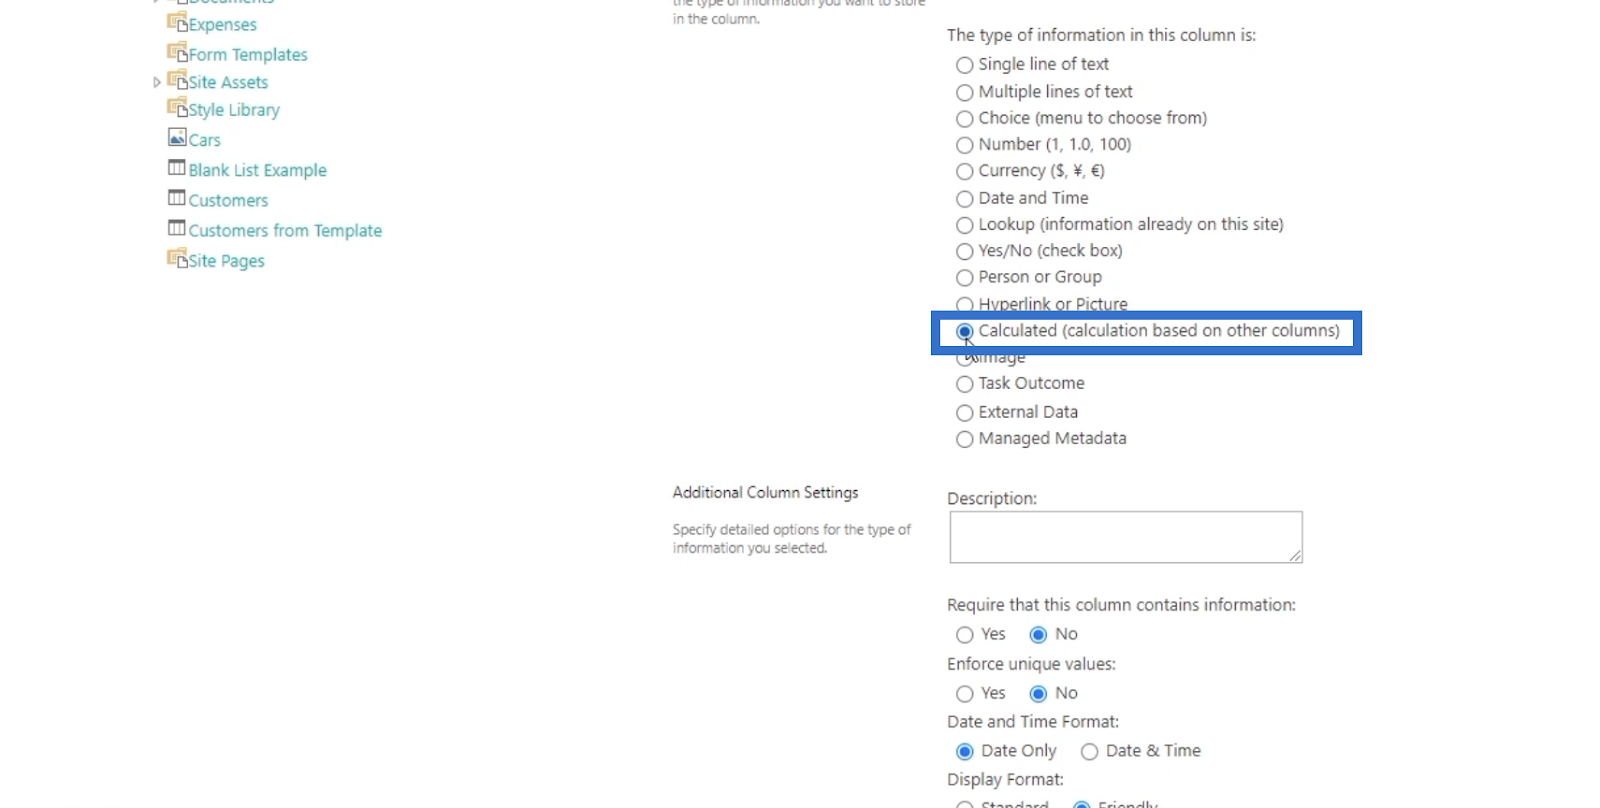
Task: Open the Blank List Example link
Action: (x=258, y=170)
